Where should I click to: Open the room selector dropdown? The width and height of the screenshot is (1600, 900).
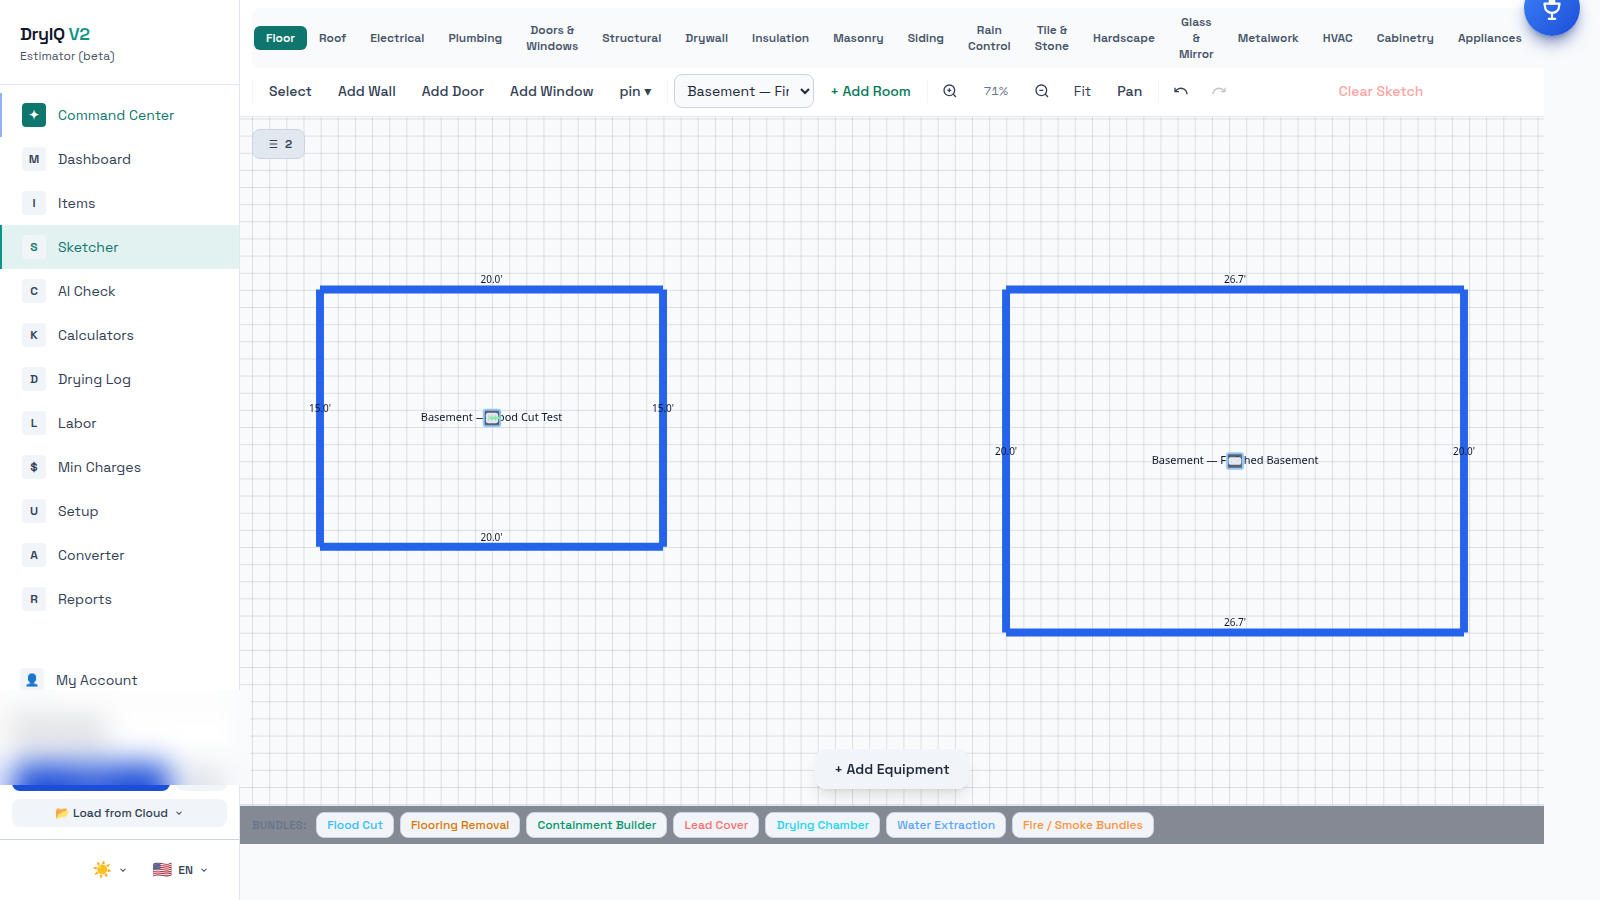tap(743, 91)
